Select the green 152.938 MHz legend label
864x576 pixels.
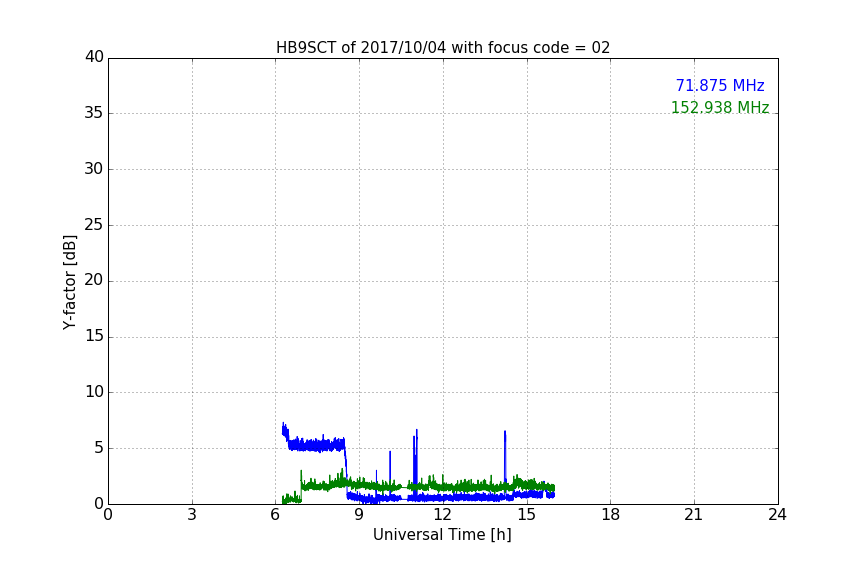[720, 107]
